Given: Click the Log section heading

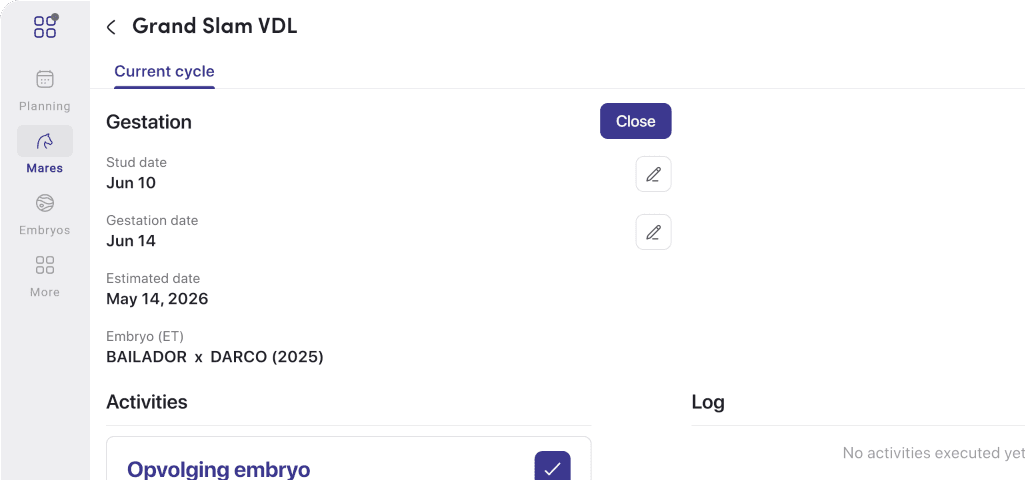Looking at the screenshot, I should [x=708, y=402].
